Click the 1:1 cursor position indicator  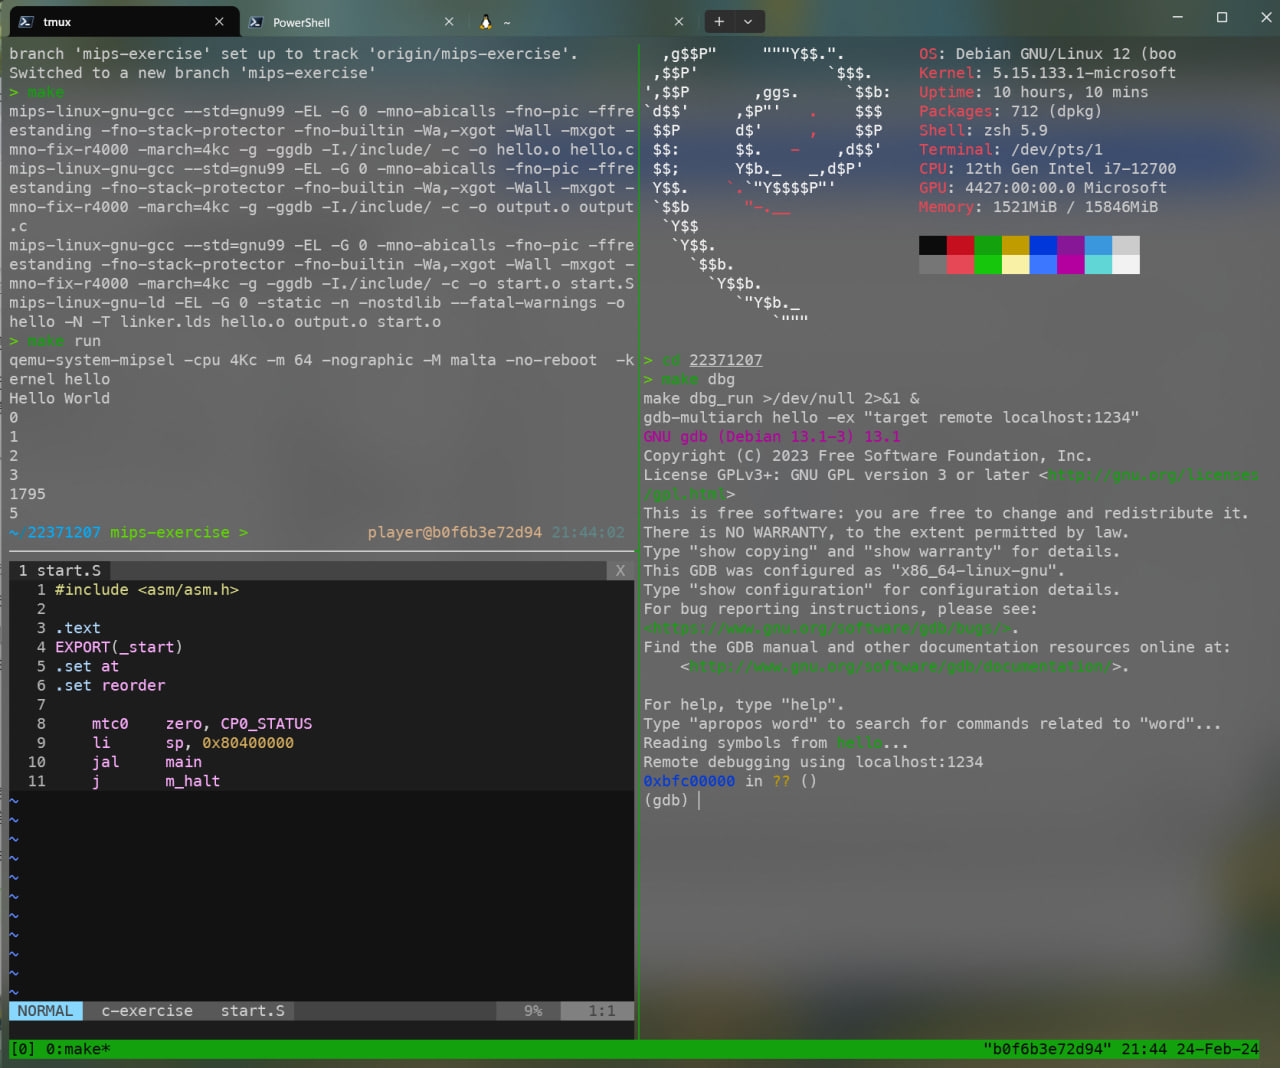click(601, 1011)
